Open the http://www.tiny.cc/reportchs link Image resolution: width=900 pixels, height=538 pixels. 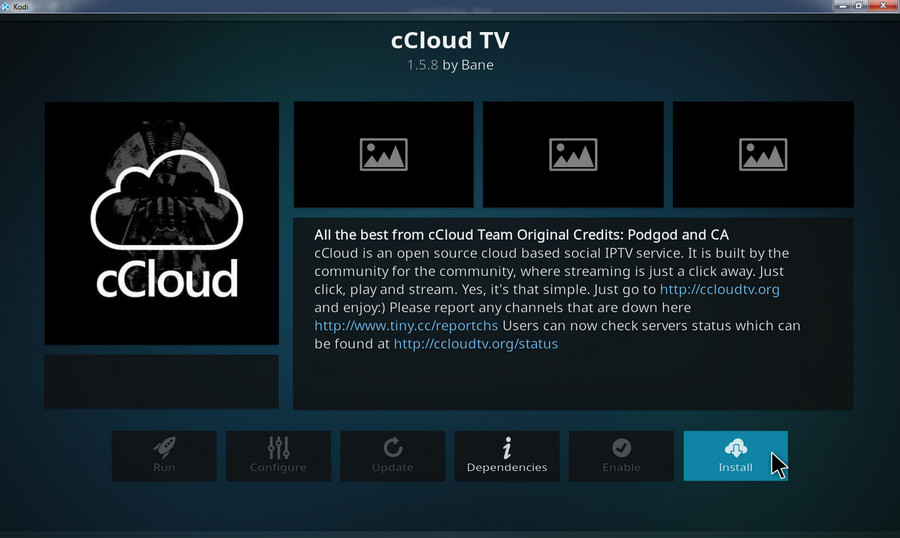406,326
